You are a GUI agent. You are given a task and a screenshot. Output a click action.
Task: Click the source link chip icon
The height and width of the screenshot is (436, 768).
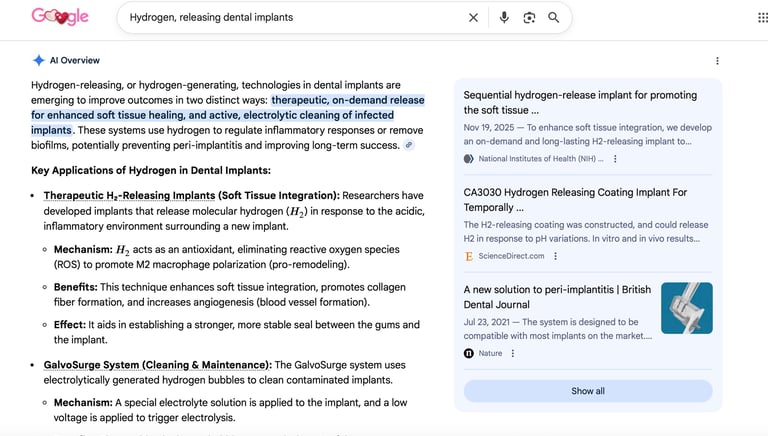tap(409, 146)
